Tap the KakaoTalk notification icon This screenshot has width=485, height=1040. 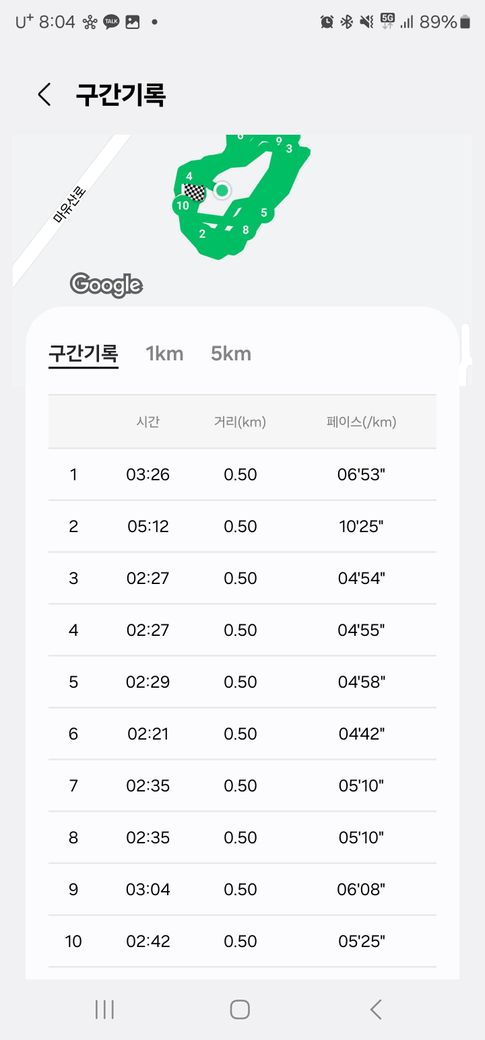click(x=111, y=22)
